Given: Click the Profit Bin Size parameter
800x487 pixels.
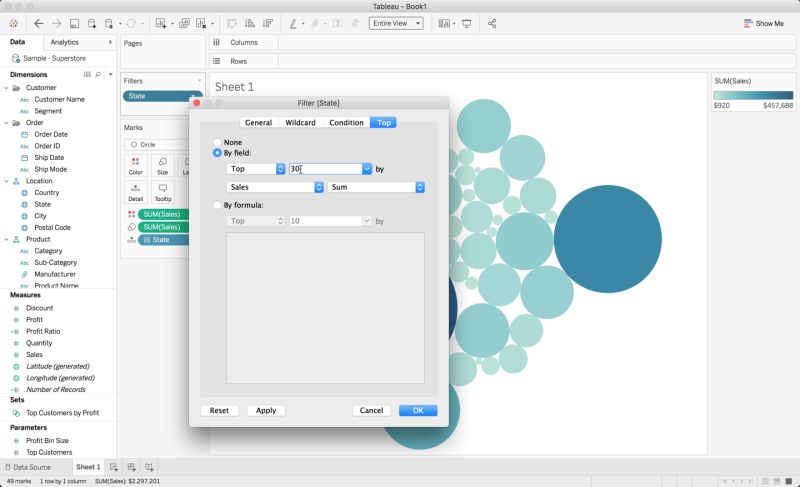Looking at the screenshot, I should pyautogui.click(x=47, y=441).
